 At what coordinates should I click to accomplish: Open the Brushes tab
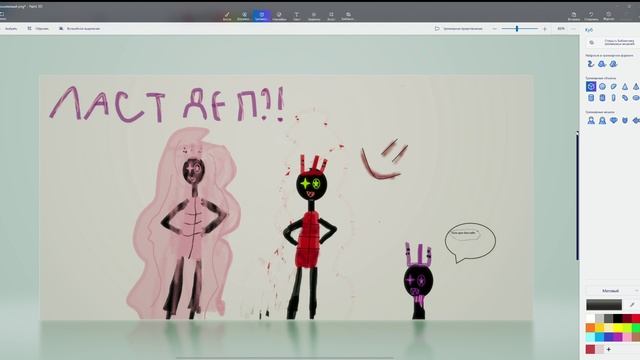[x=227, y=16]
